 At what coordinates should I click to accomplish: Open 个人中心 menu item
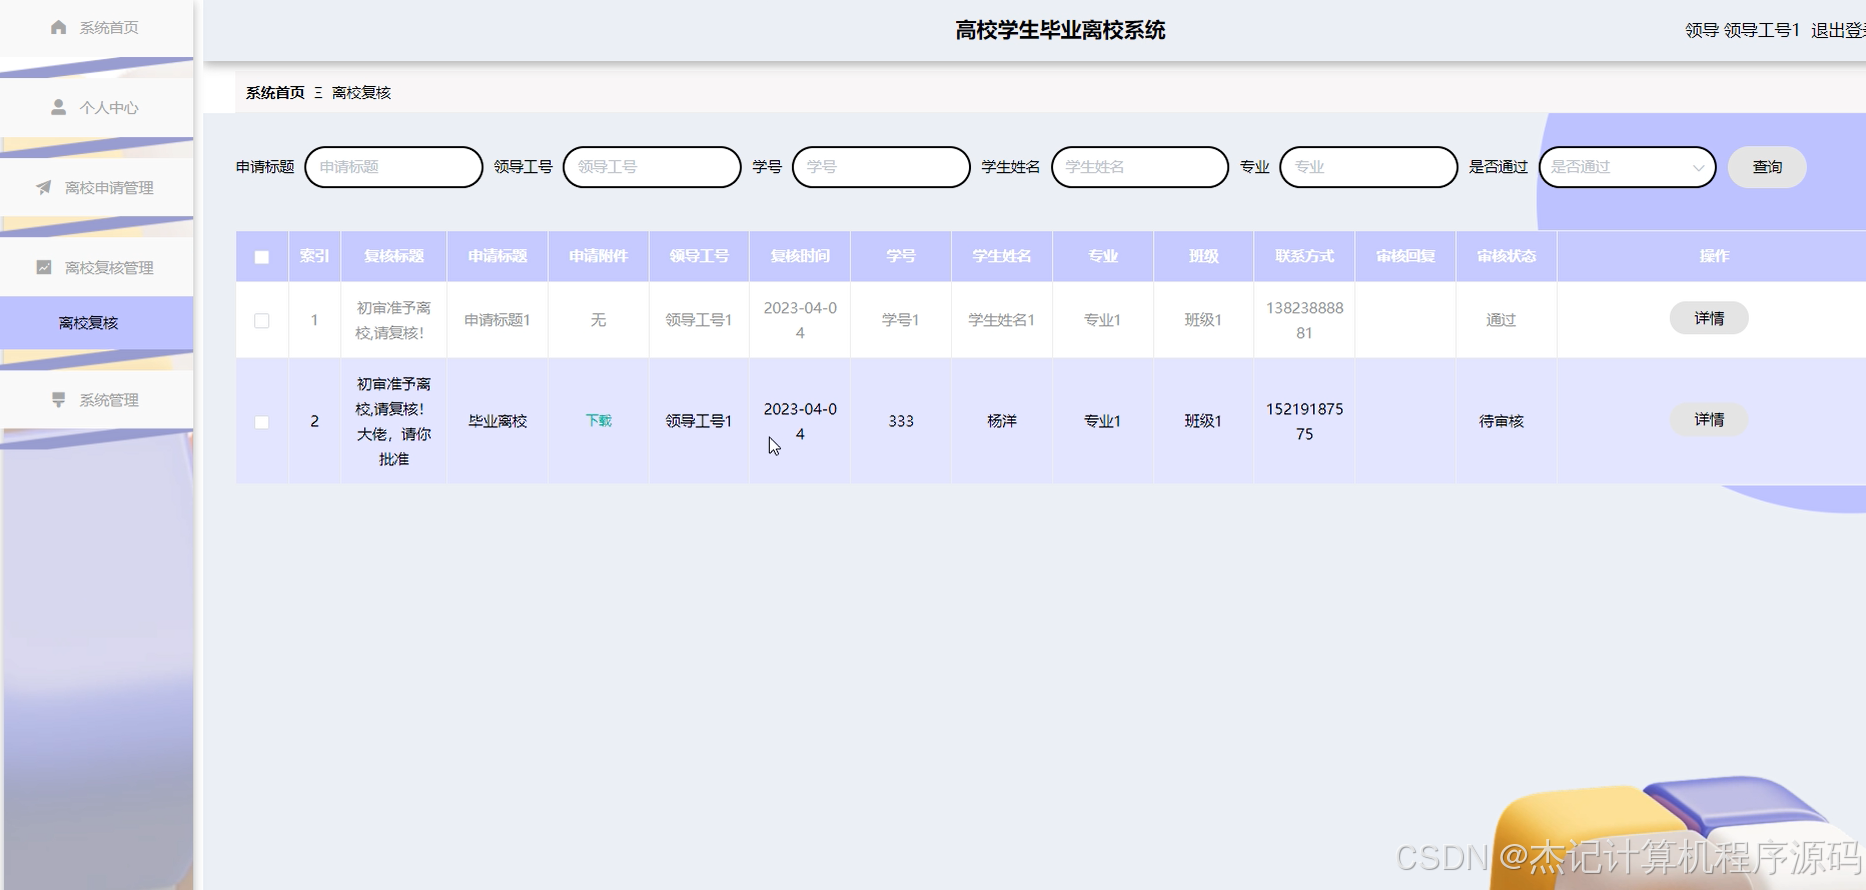(97, 107)
